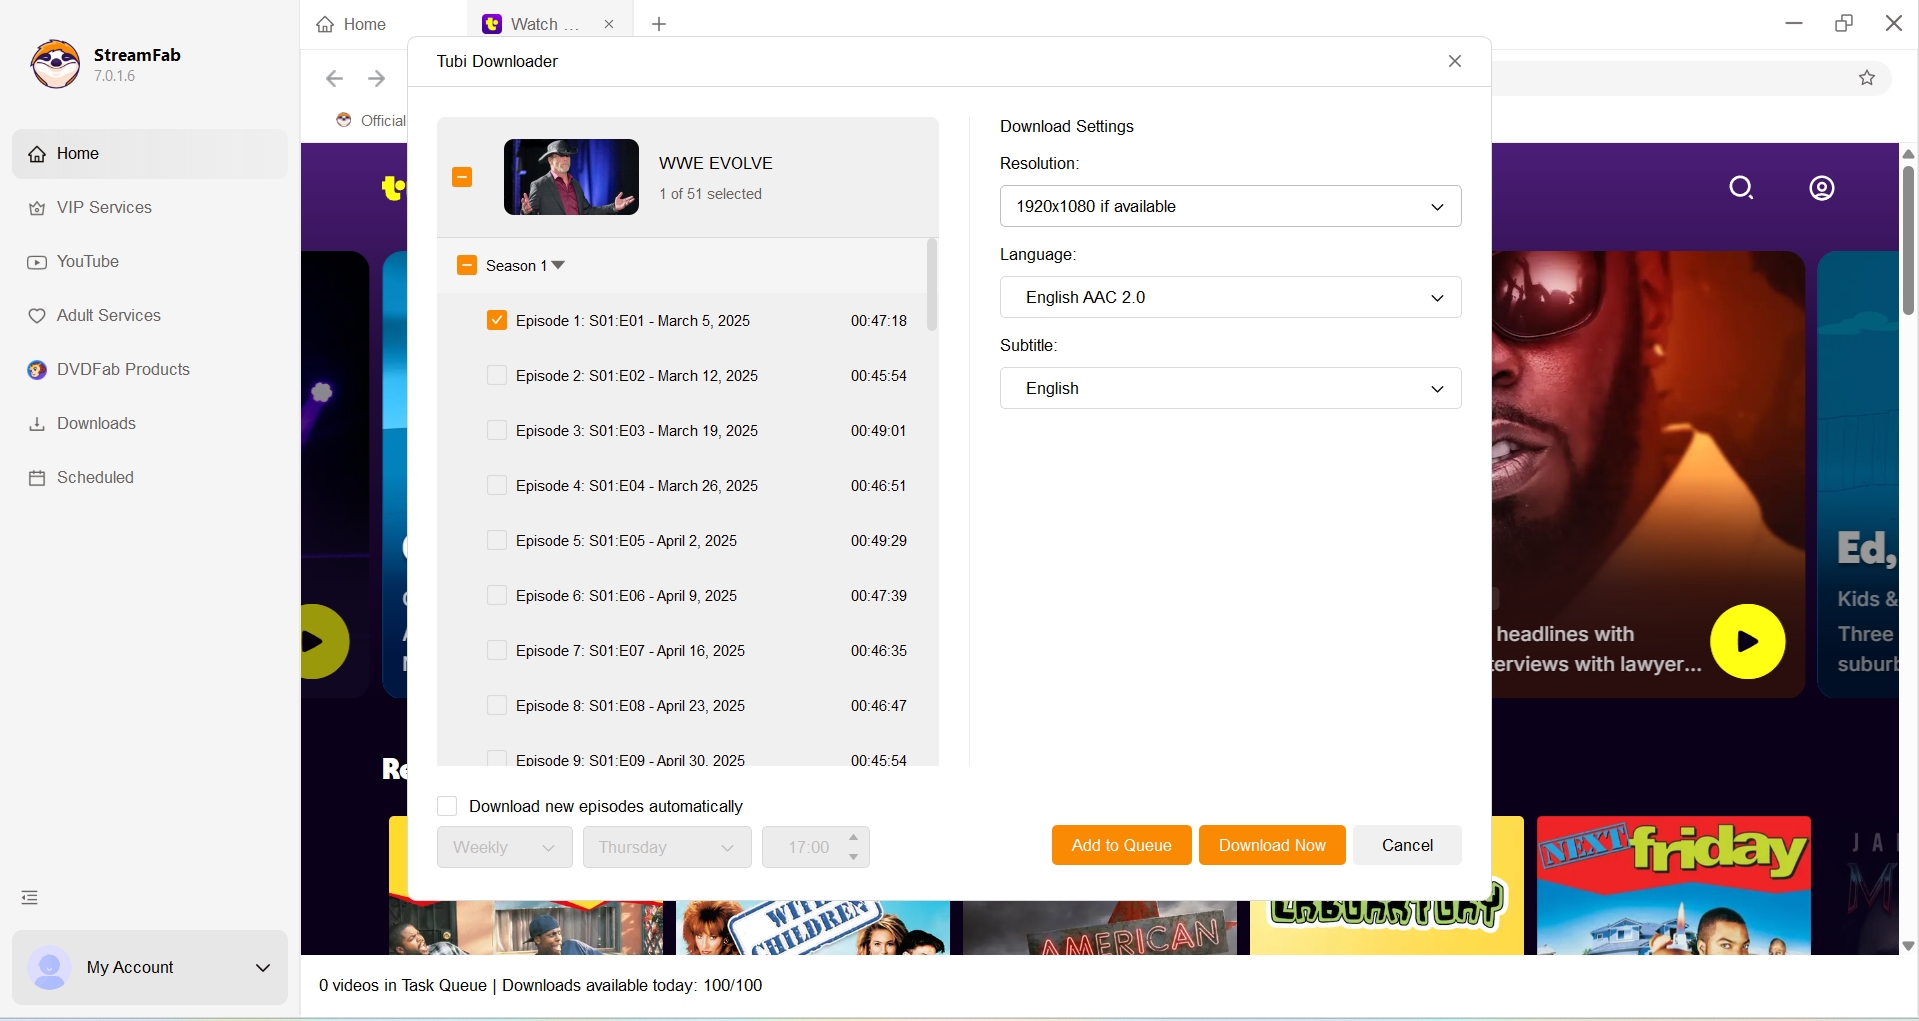Open the Home section in sidebar

click(x=79, y=153)
